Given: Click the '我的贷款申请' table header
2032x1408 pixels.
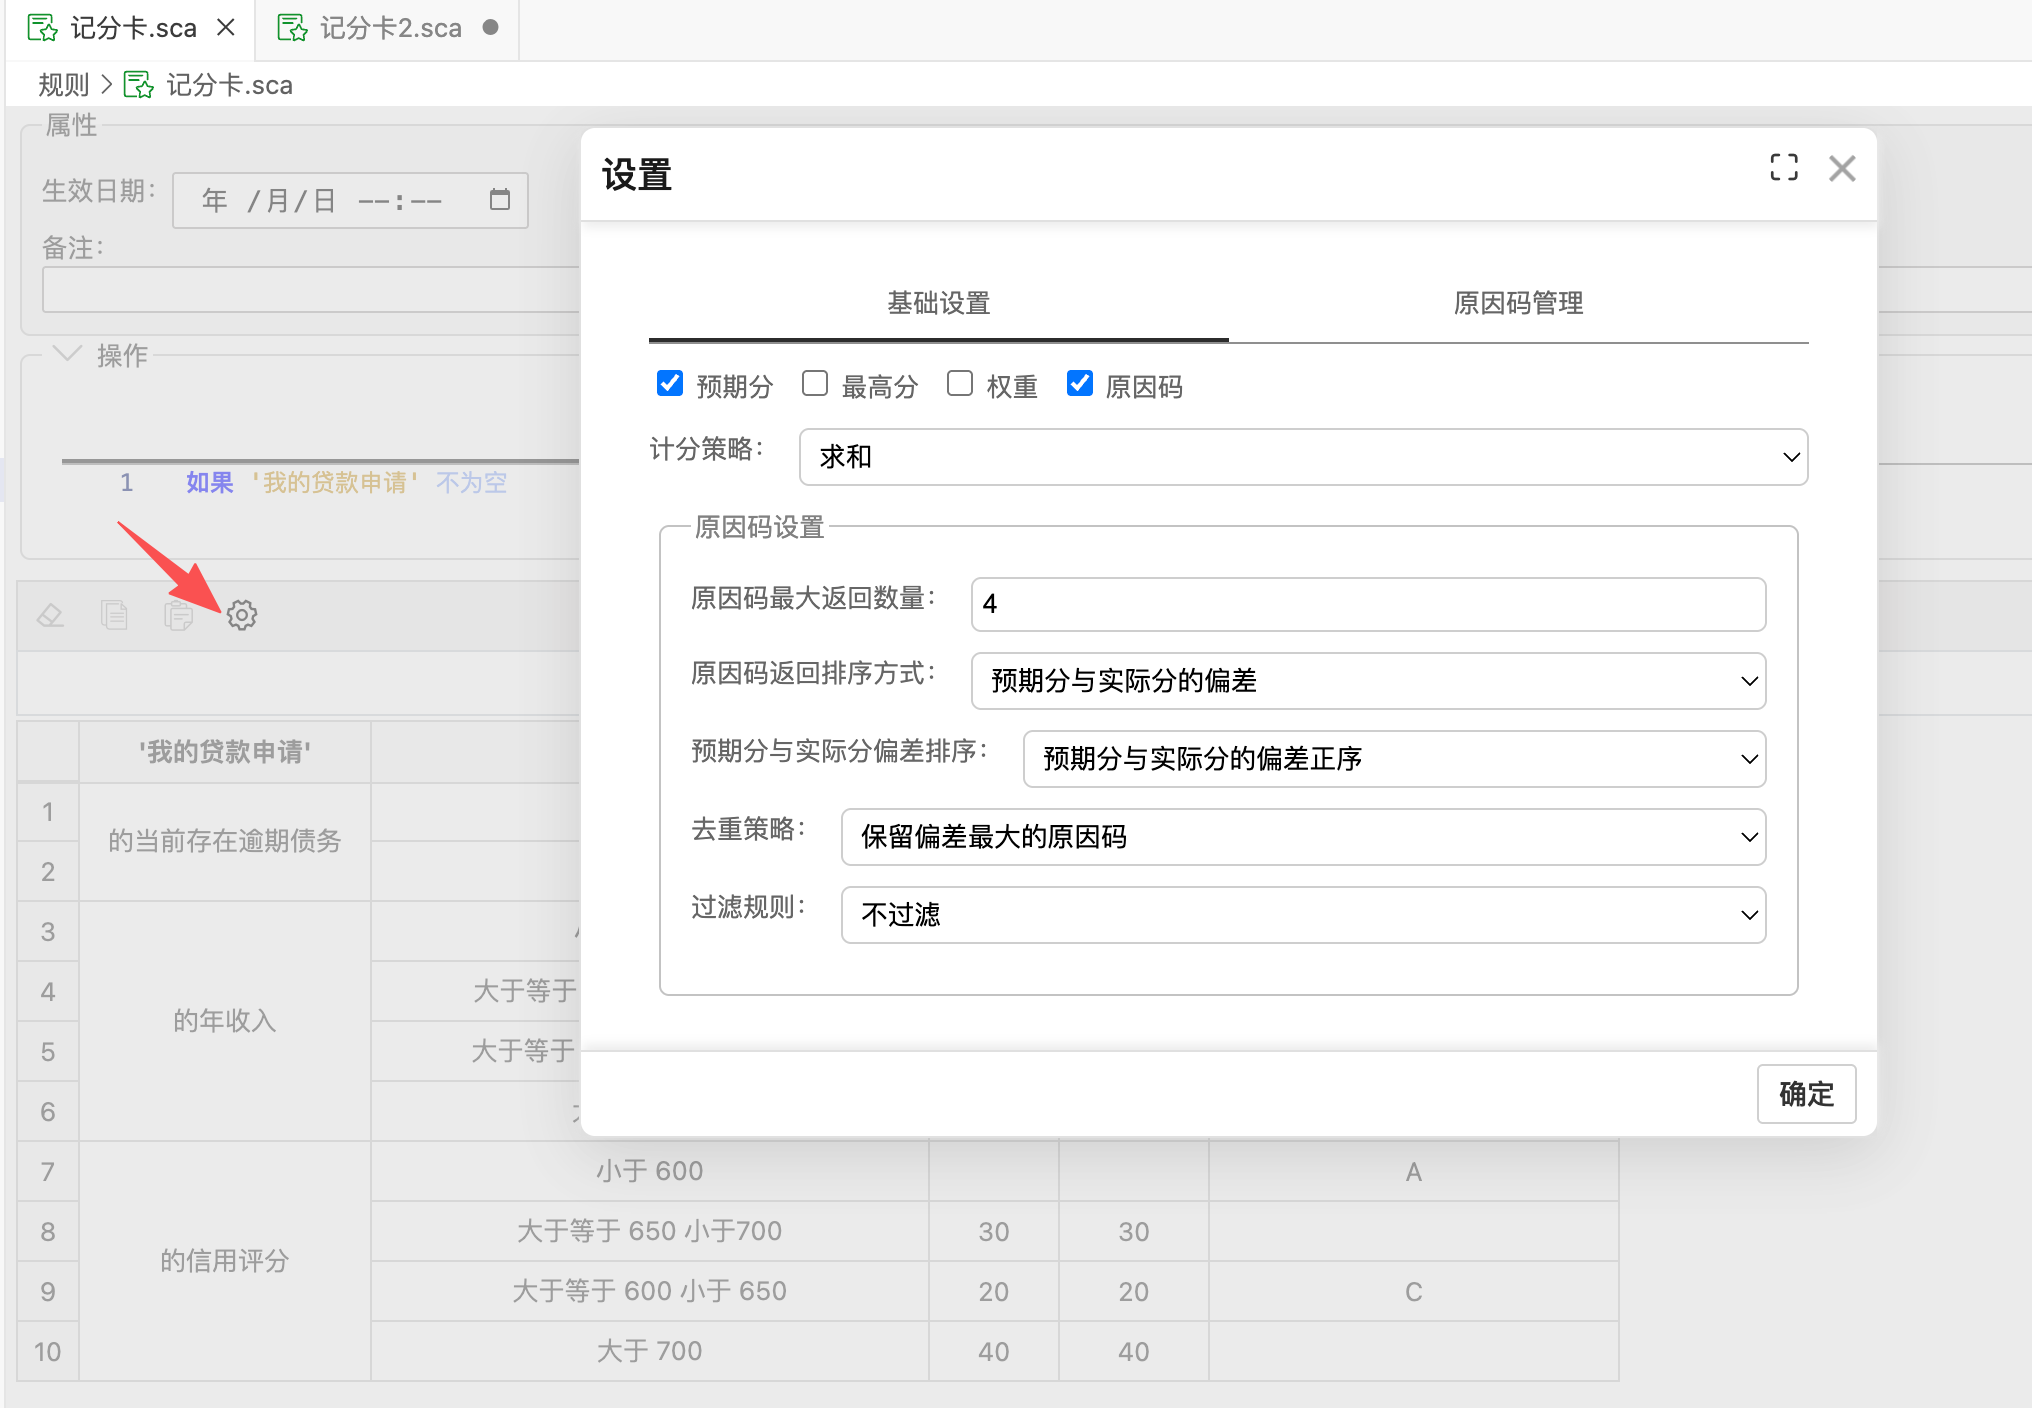Looking at the screenshot, I should pos(225,752).
